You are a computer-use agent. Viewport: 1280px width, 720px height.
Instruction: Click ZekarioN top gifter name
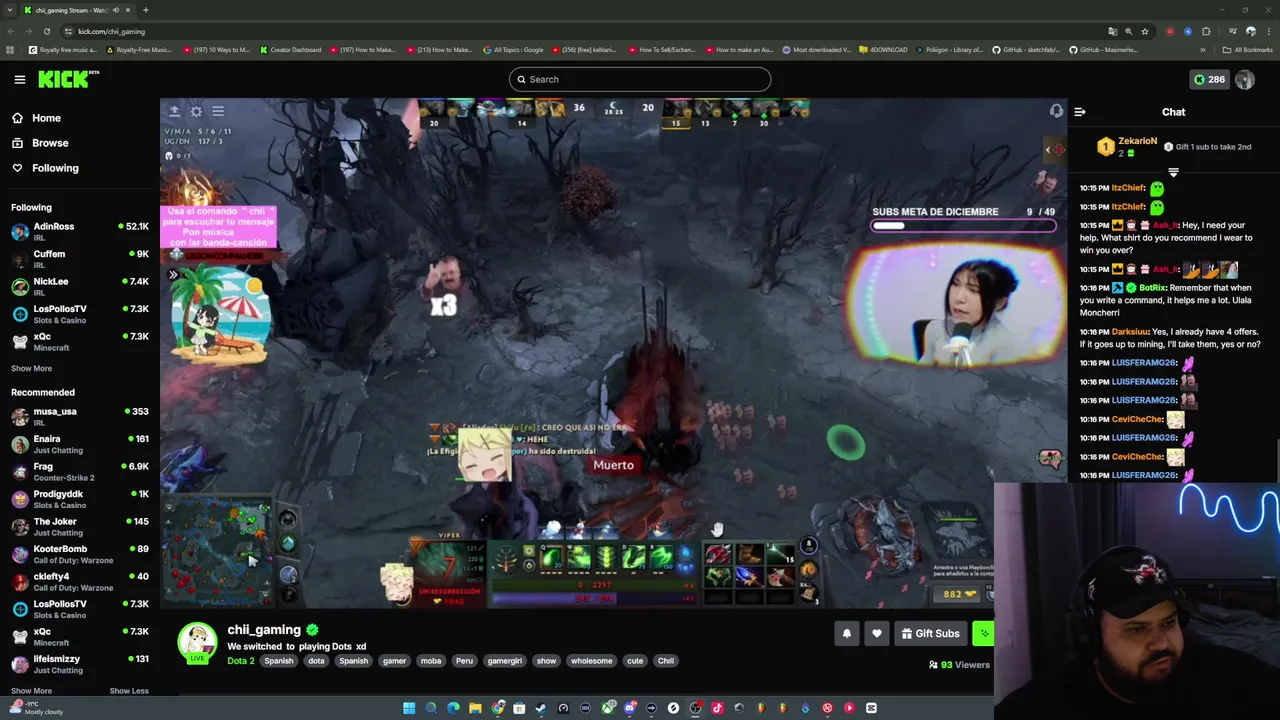coord(1137,141)
